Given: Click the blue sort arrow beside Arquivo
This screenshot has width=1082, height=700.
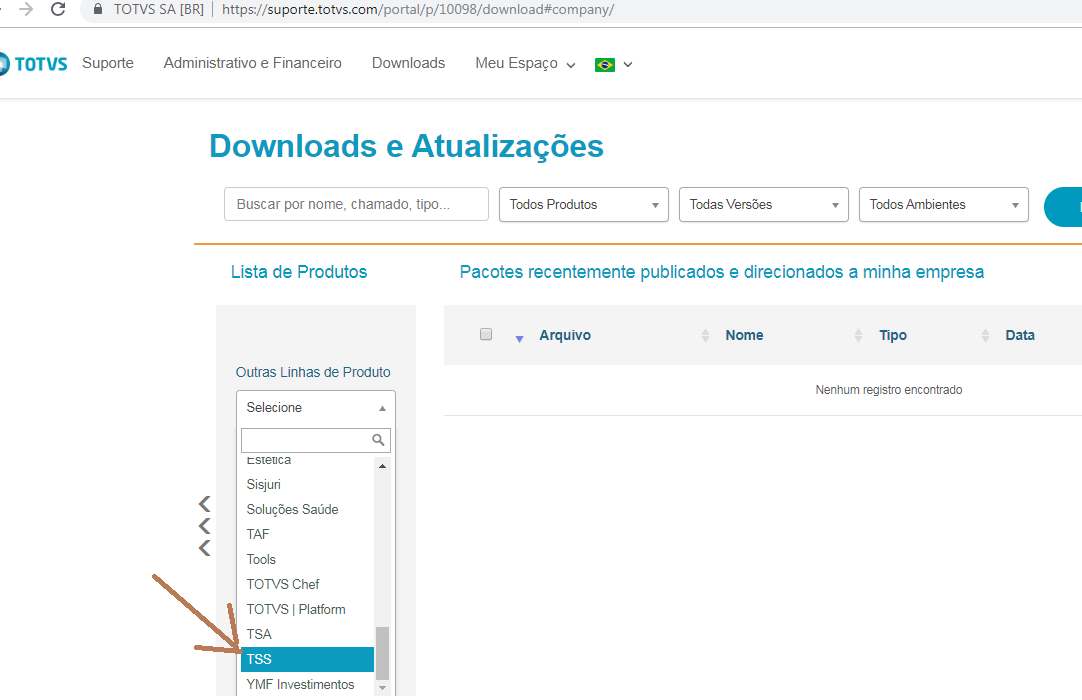Looking at the screenshot, I should point(520,338).
